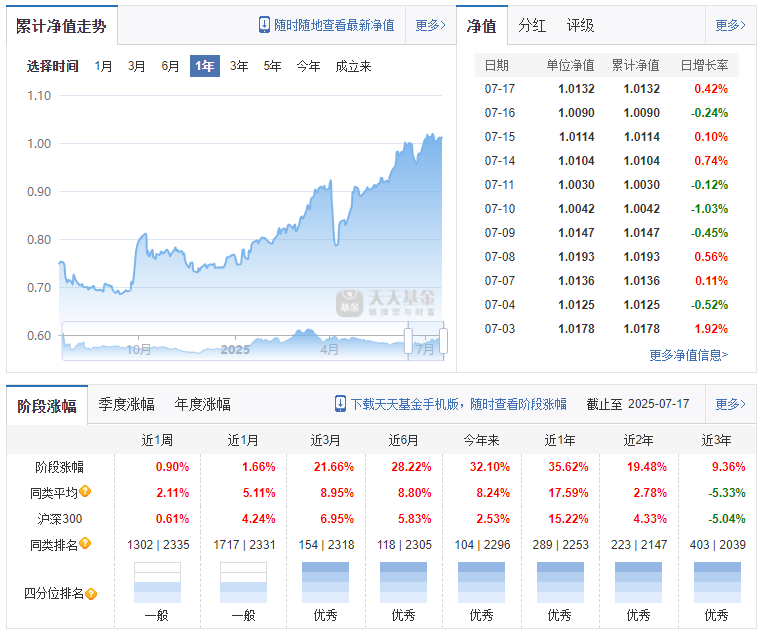
Task: Click the rank 104 | 2296
Action: pyautogui.click(x=483, y=545)
